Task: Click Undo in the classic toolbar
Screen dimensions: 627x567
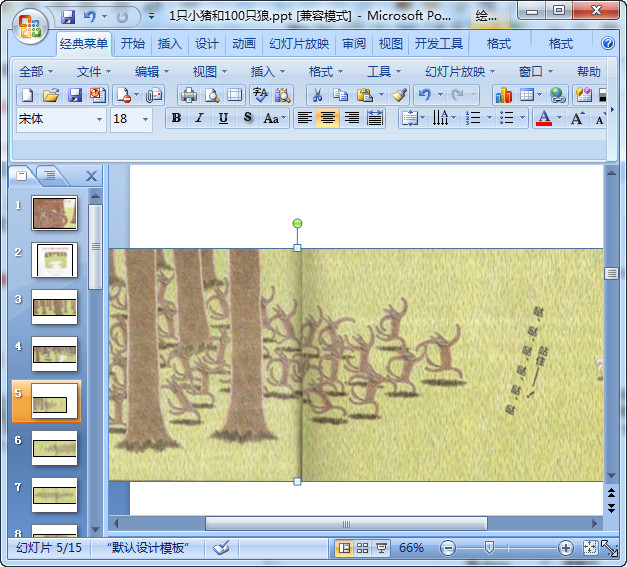Action: [x=425, y=95]
